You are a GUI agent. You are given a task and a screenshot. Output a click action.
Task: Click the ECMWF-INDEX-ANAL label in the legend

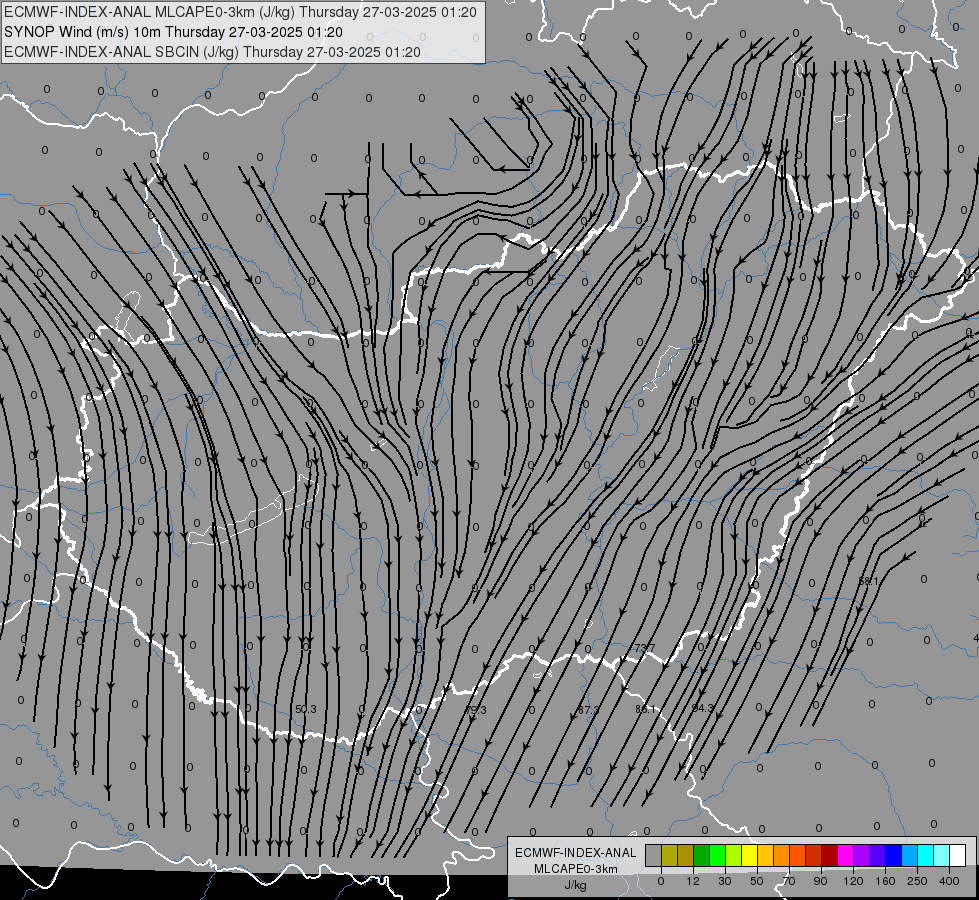coord(576,853)
